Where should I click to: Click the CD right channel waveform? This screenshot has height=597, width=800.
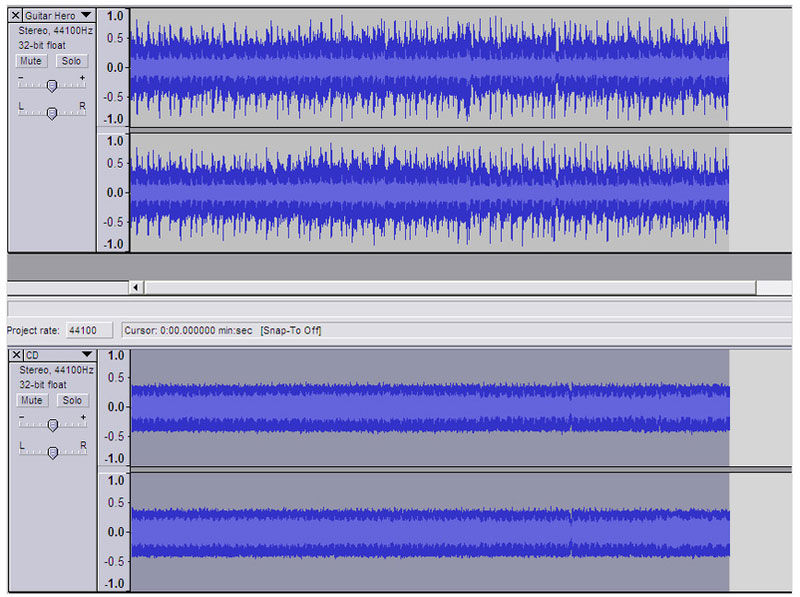tap(430, 532)
